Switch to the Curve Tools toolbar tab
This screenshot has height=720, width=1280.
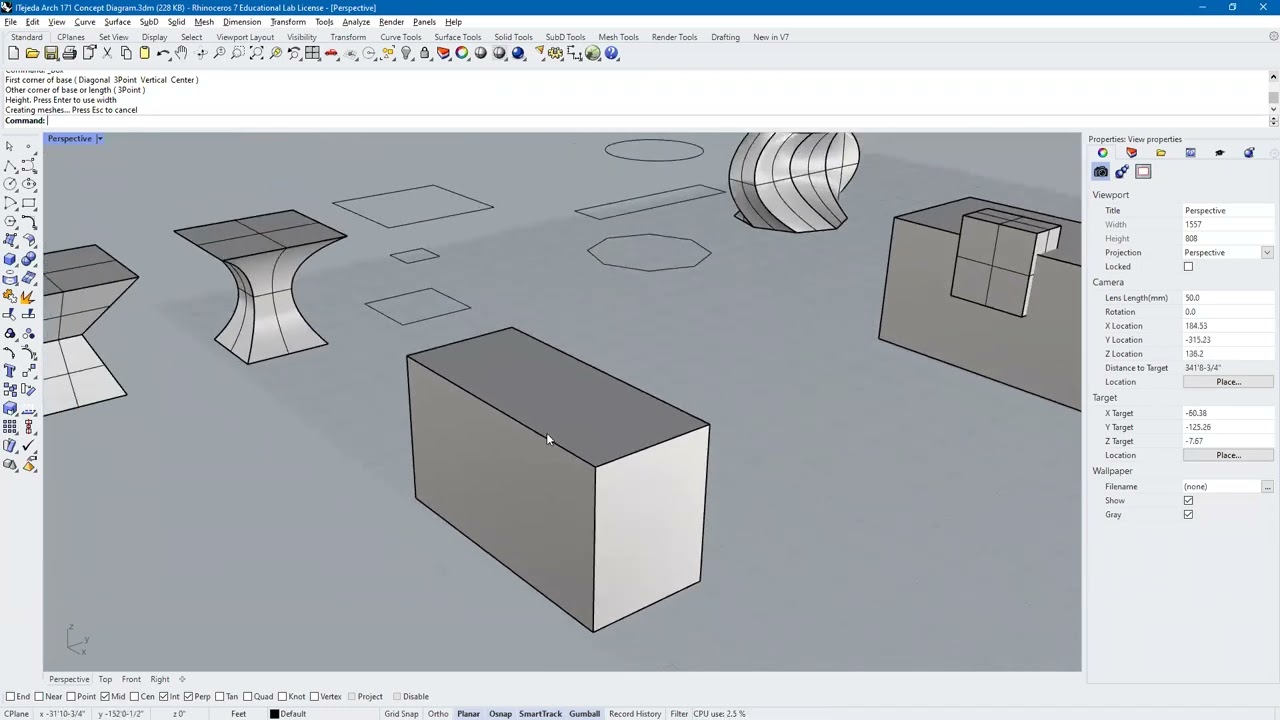(400, 37)
